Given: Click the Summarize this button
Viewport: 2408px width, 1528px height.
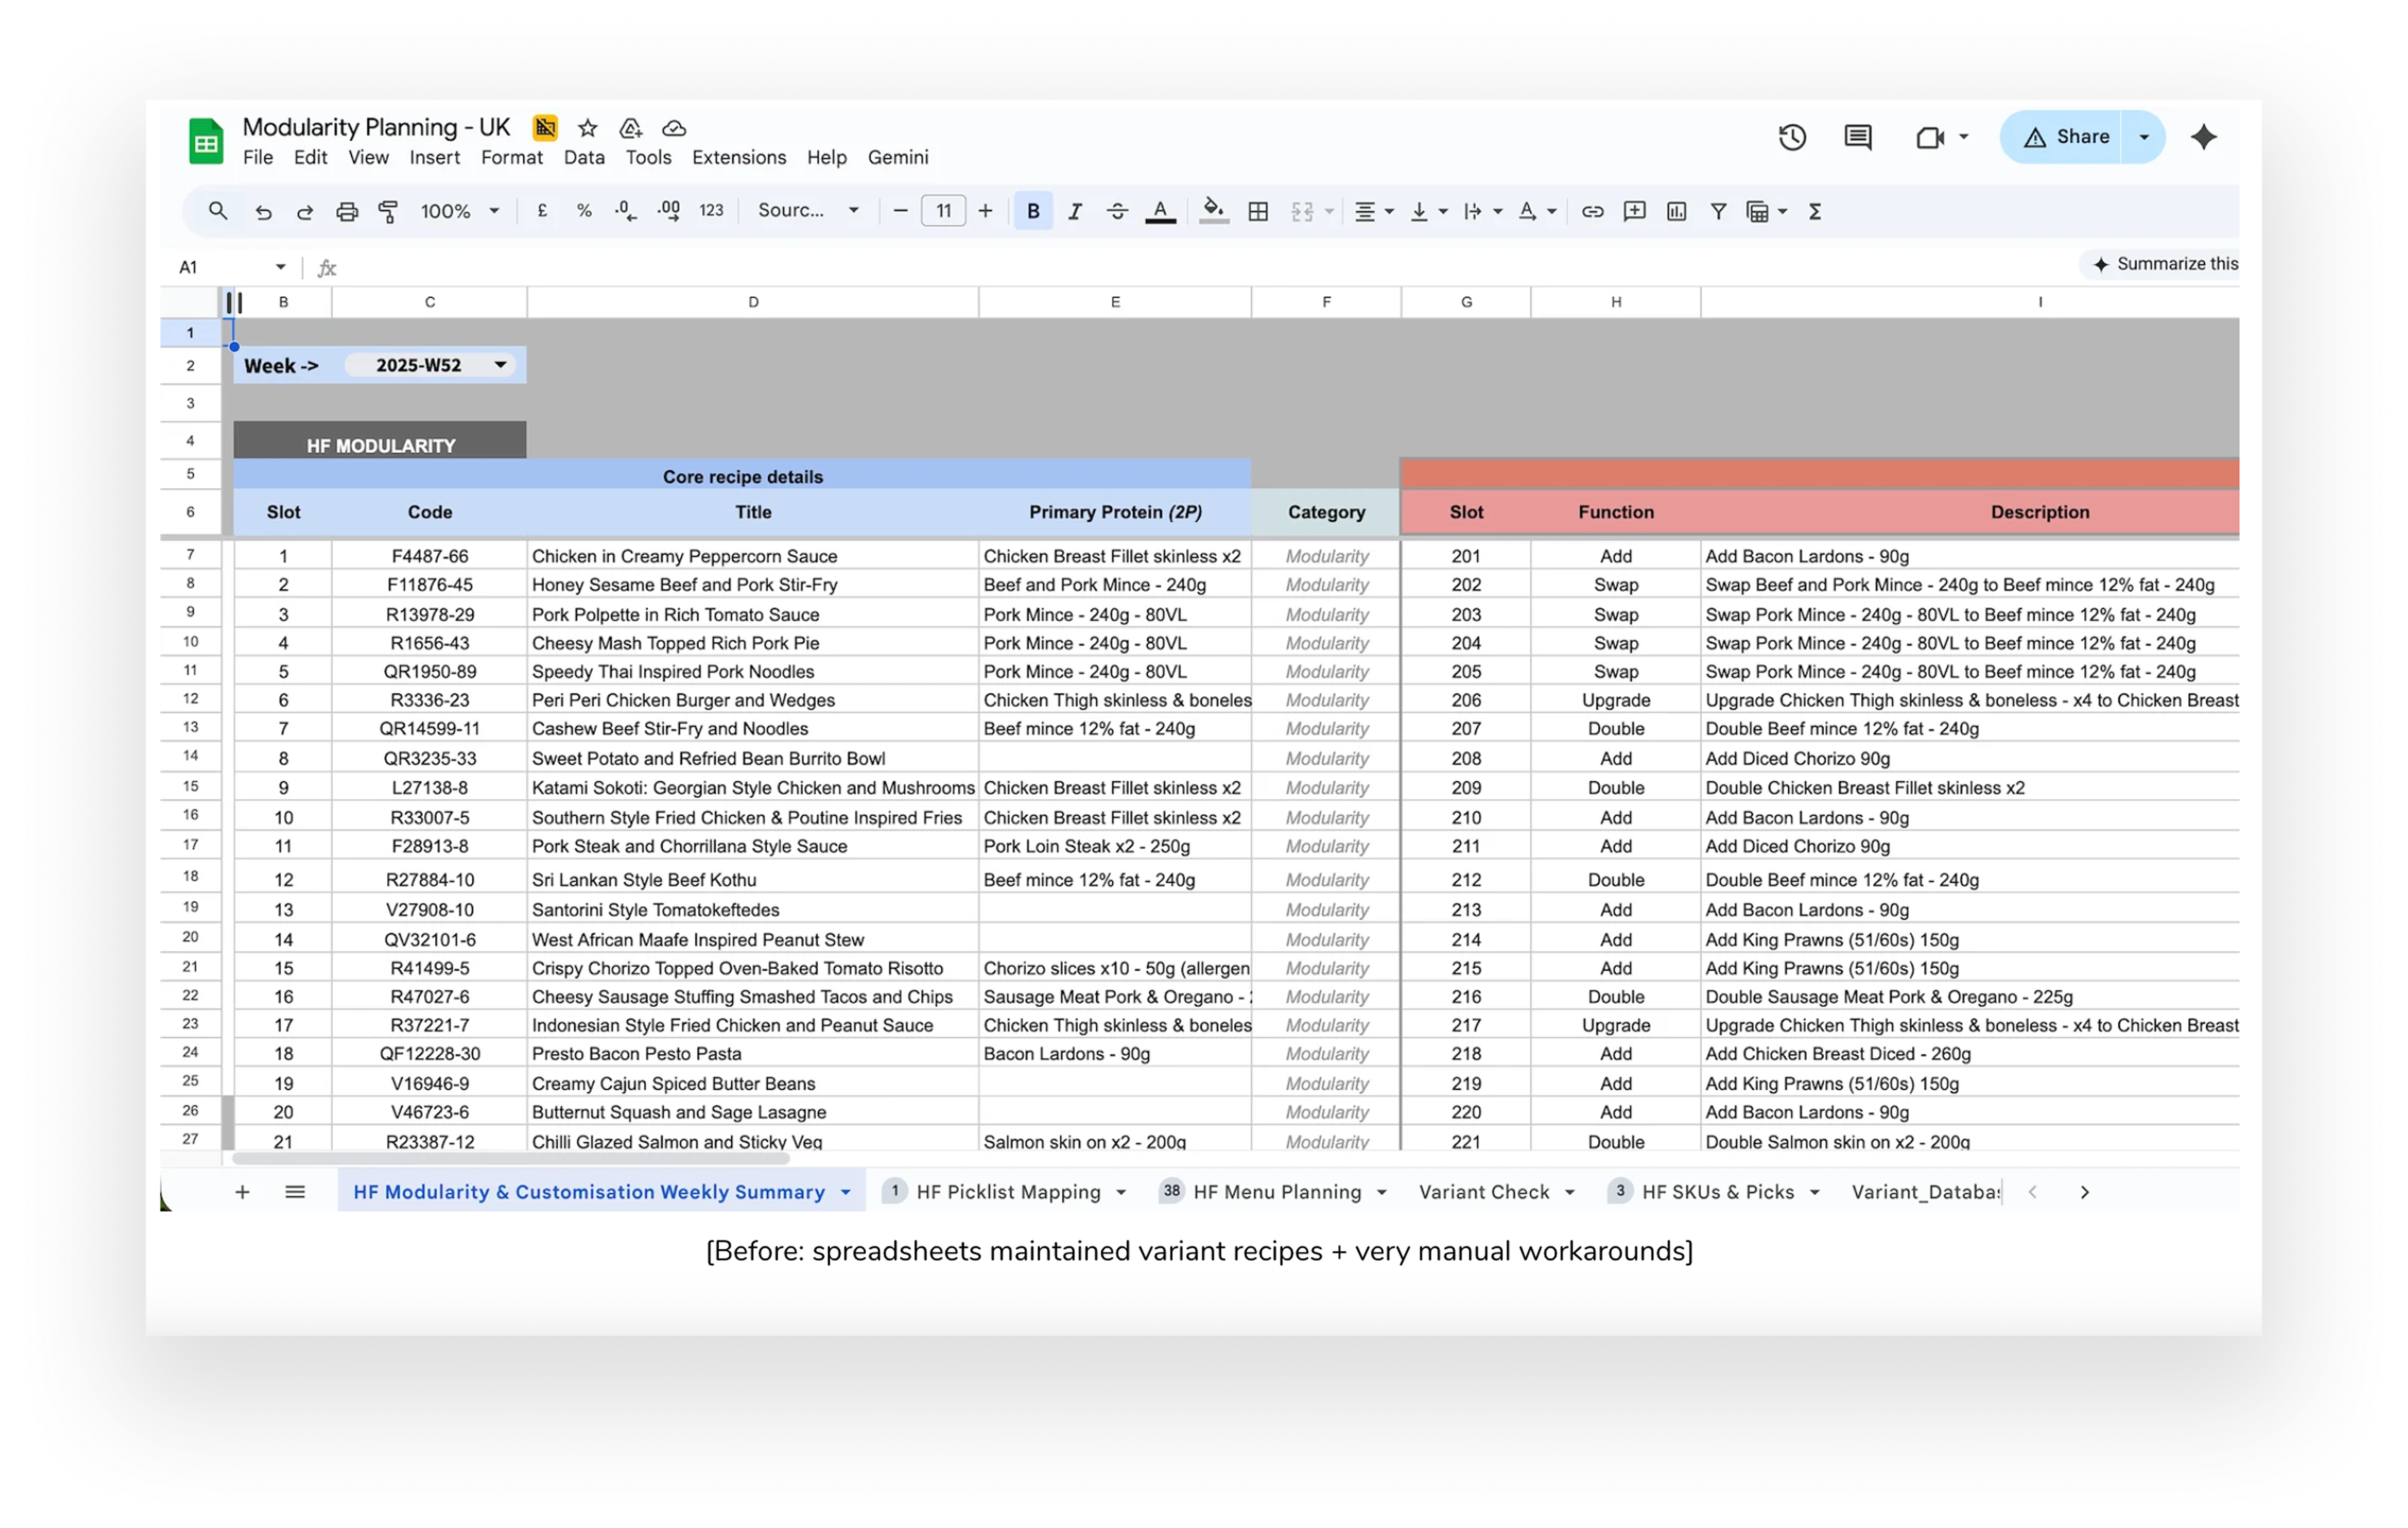Looking at the screenshot, I should [2164, 264].
